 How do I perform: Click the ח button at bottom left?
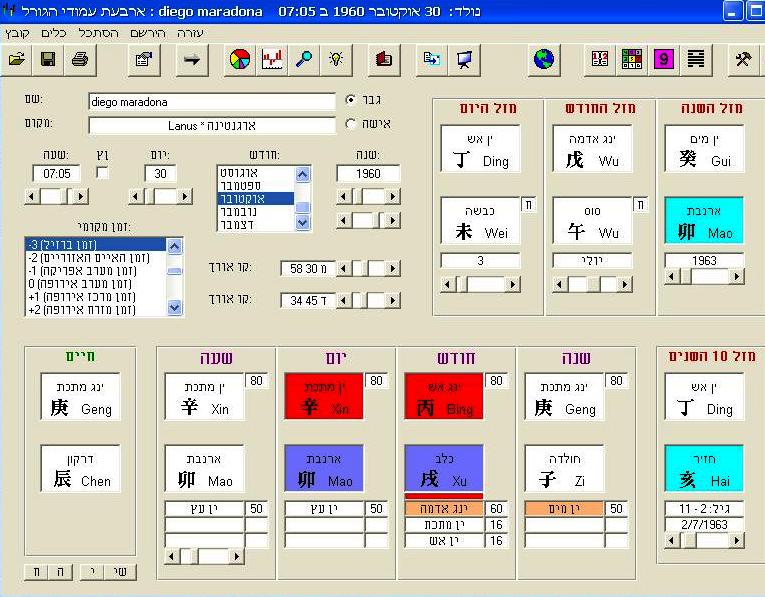coord(37,572)
